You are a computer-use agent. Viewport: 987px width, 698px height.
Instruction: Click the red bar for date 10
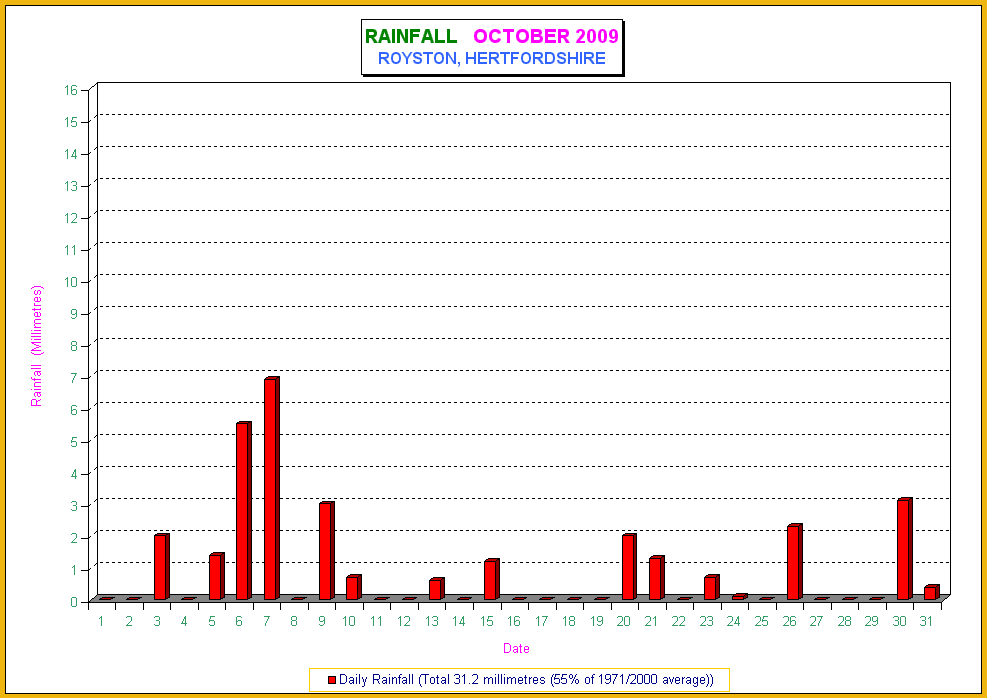coord(354,587)
